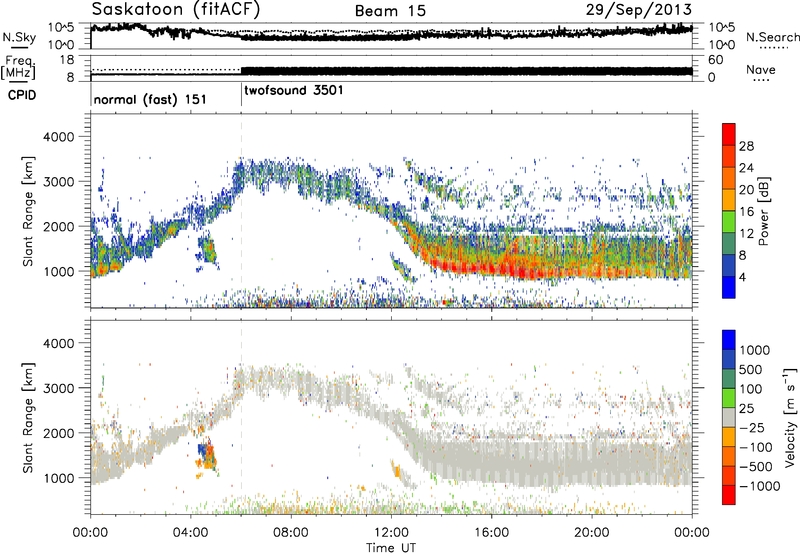Click the velocity panel 'Slant Range [km]' label
The height and width of the screenshot is (554, 800).
tap(28, 417)
